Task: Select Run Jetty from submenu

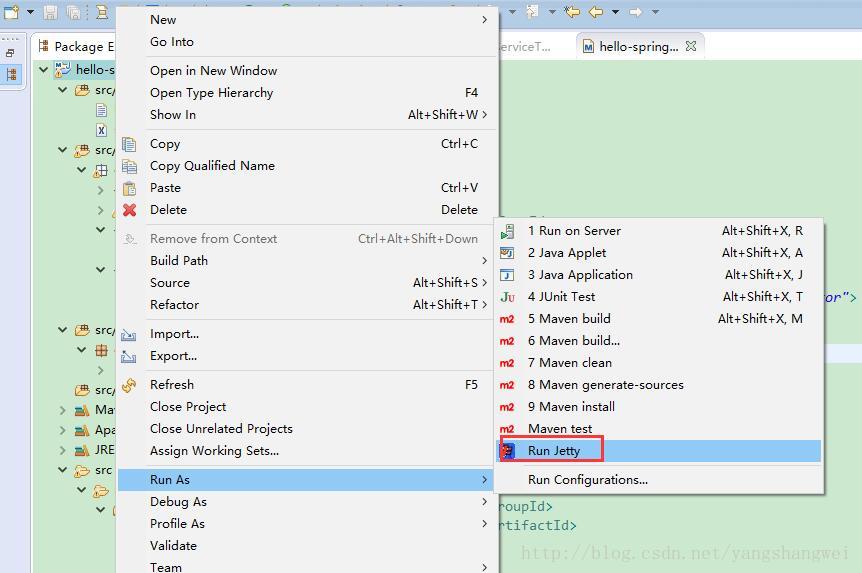Action: tap(659, 451)
